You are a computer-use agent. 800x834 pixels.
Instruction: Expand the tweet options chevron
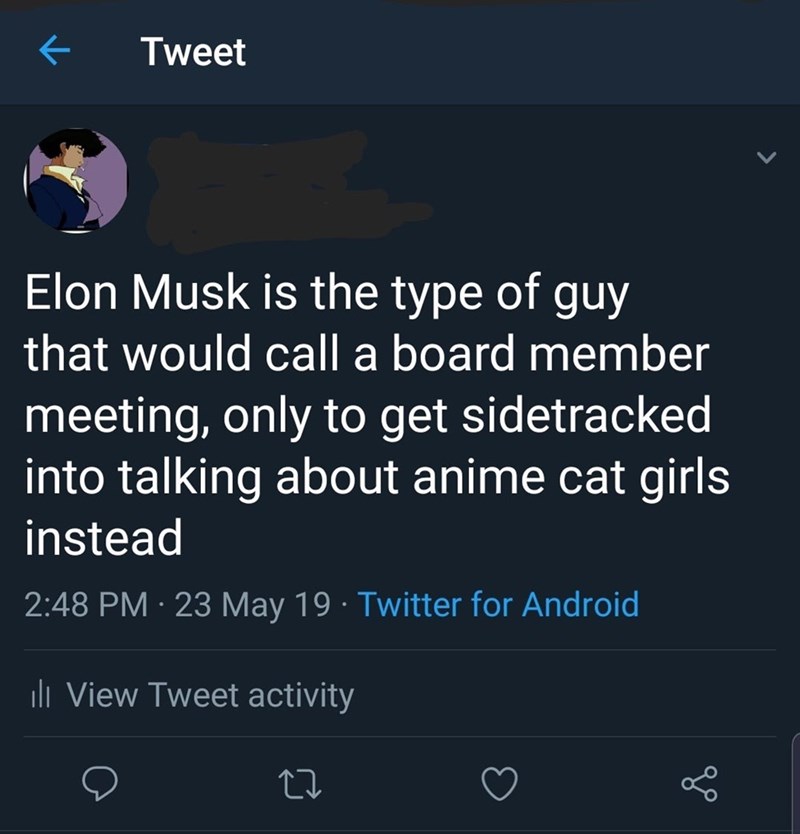[766, 158]
